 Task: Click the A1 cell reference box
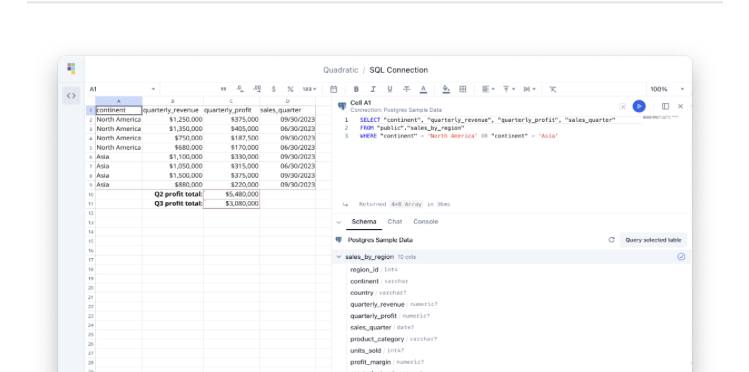[x=122, y=89]
